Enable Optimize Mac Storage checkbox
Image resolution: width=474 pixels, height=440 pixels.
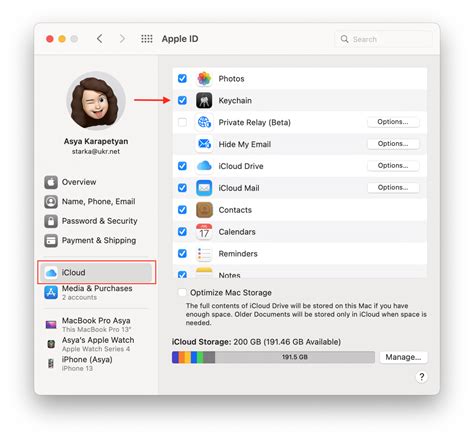(x=182, y=293)
